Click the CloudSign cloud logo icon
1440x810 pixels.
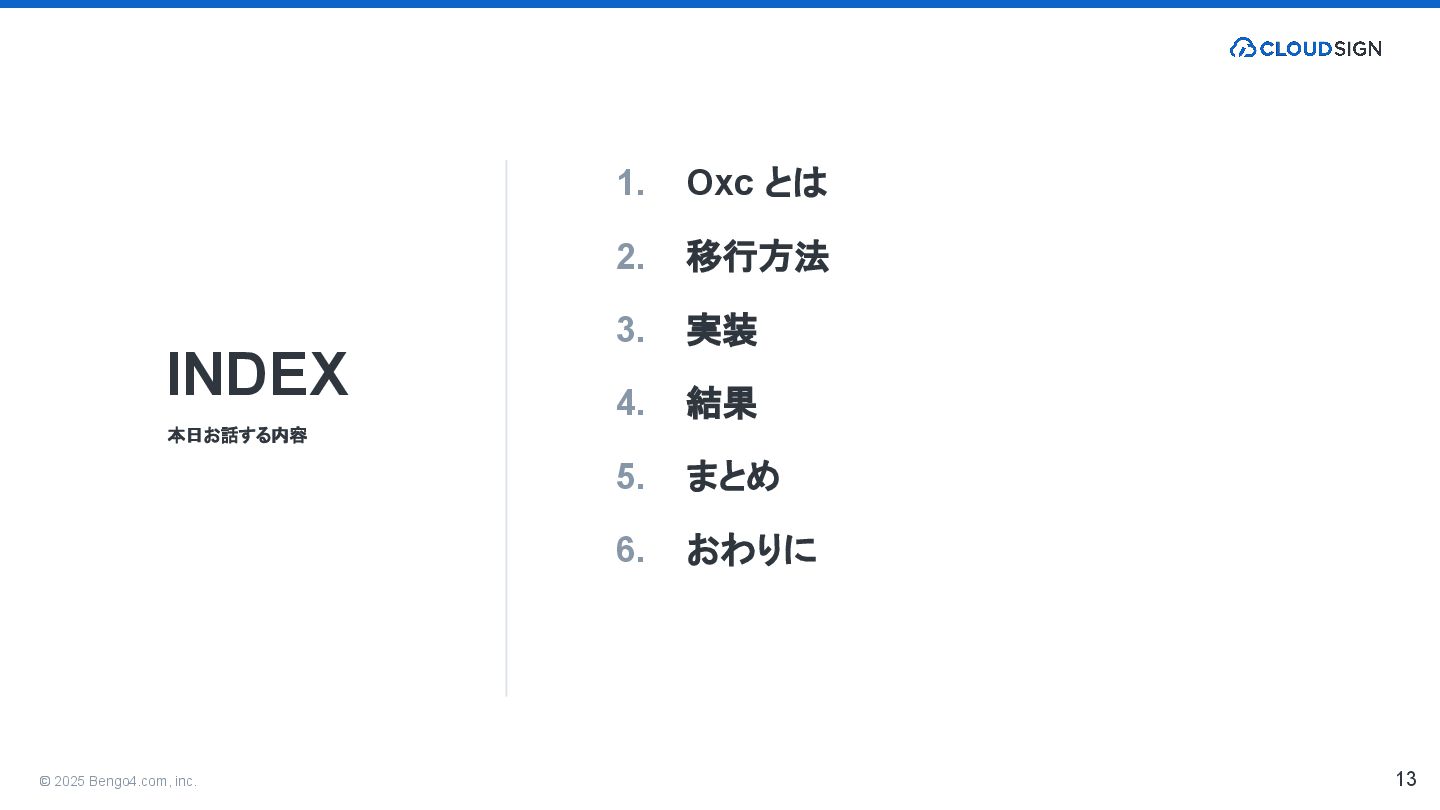click(1242, 48)
